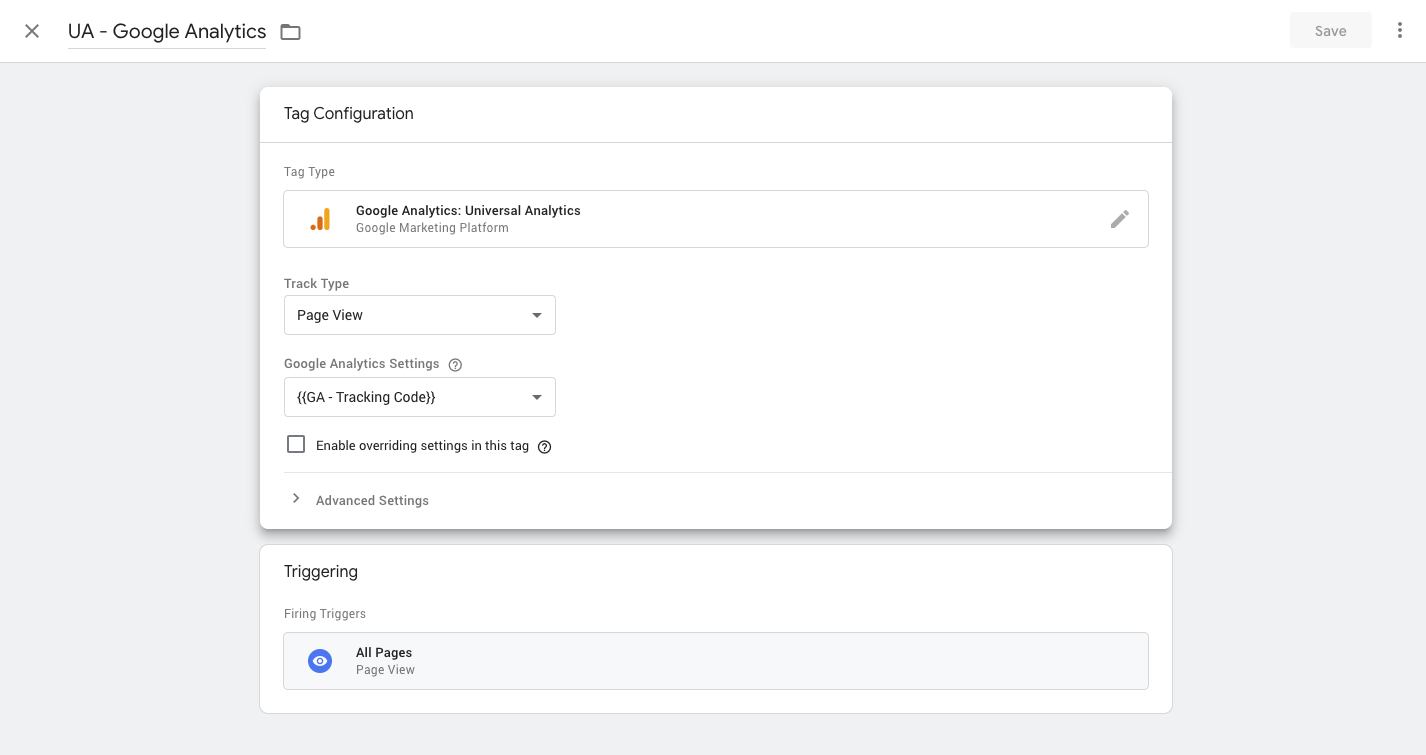Click the Triggering section heading
Viewport: 1426px width, 755px height.
321,572
